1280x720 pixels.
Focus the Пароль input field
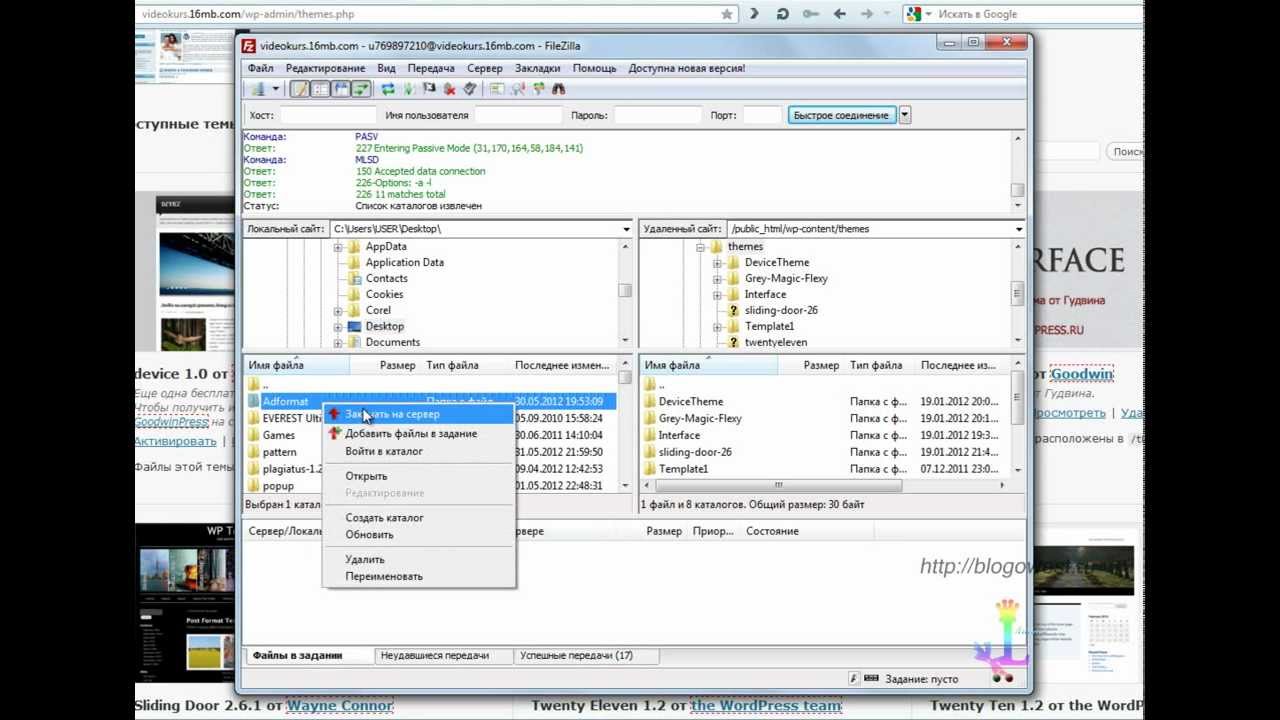pos(656,115)
